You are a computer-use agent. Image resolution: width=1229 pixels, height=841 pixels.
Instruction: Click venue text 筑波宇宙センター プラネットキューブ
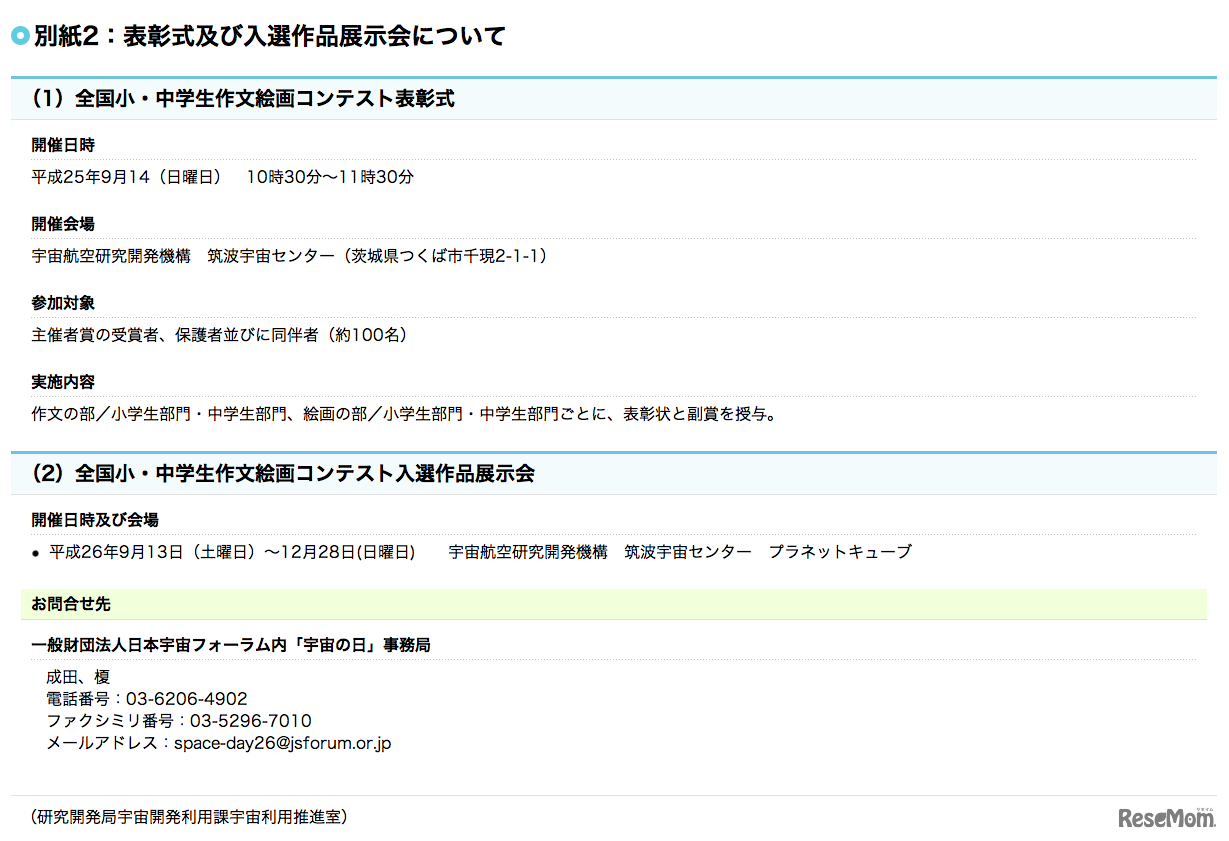(768, 552)
